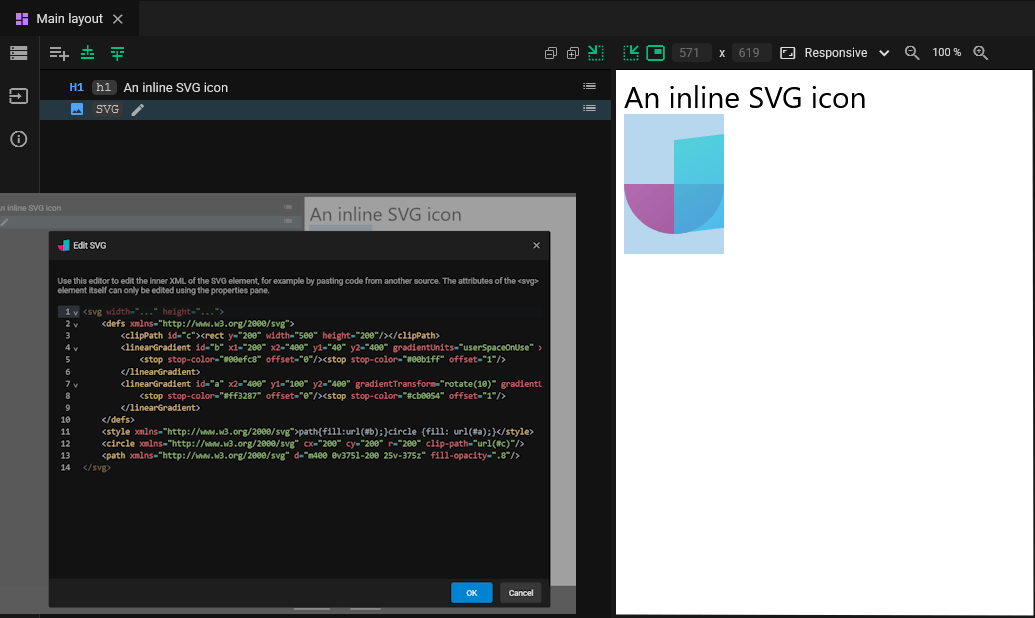Click the closing </defs> tag on line 10

point(118,420)
